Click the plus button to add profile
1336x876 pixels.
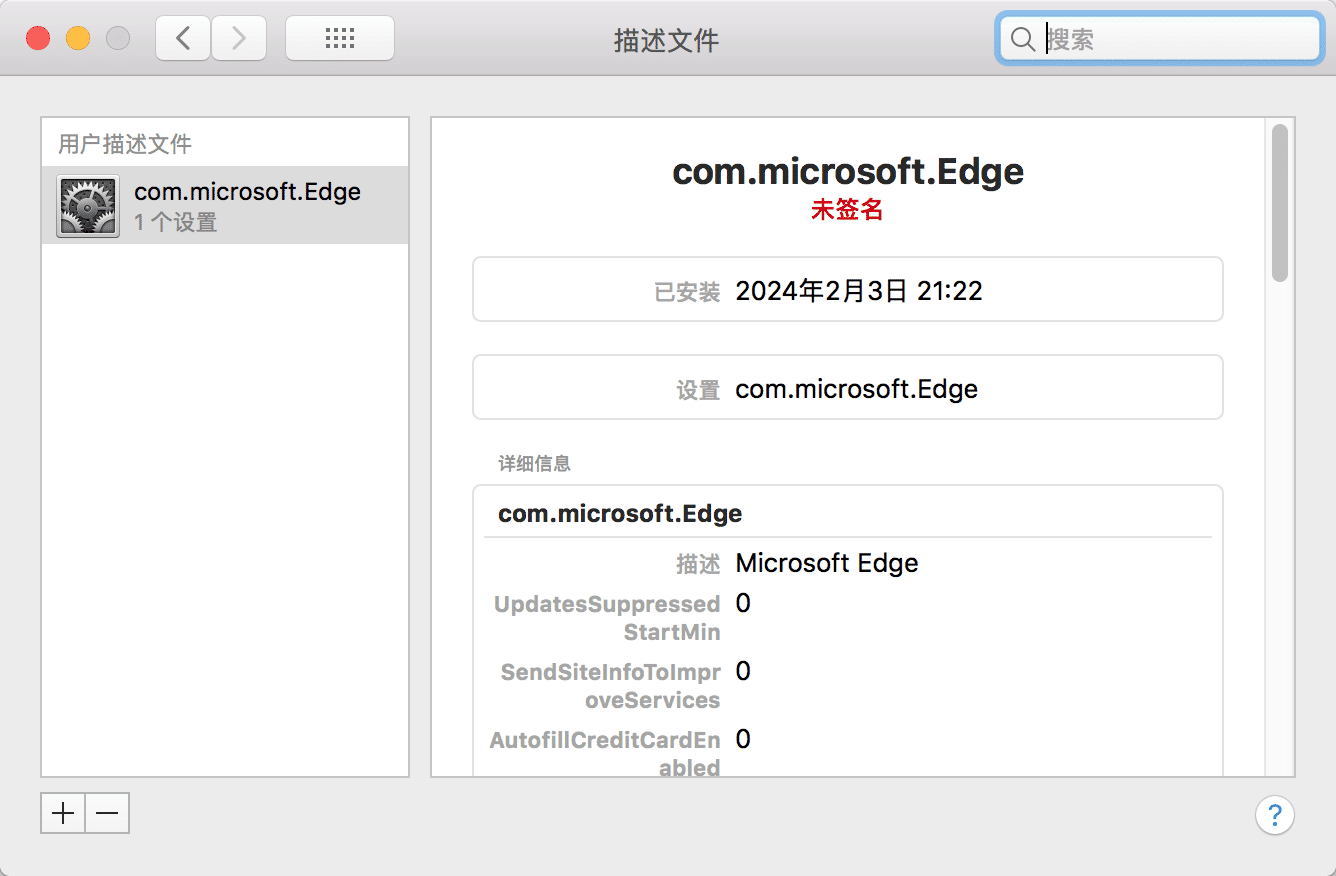pos(63,814)
